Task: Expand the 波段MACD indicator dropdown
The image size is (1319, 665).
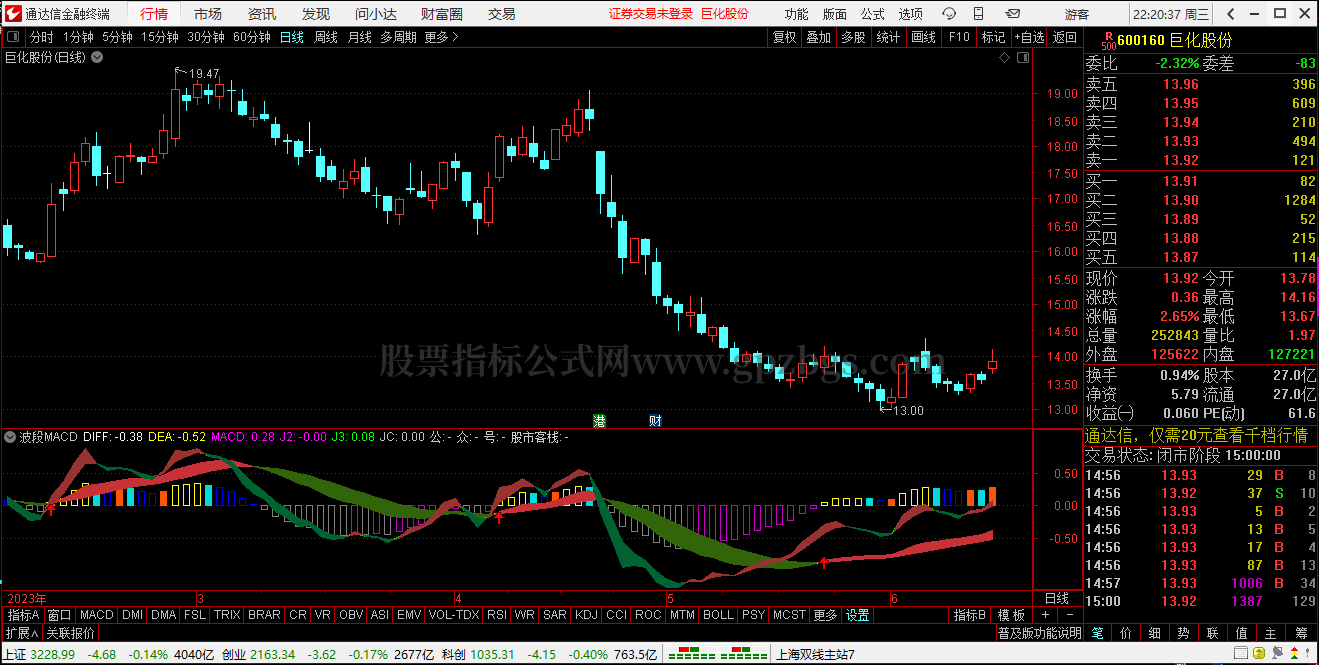Action: 11,437
